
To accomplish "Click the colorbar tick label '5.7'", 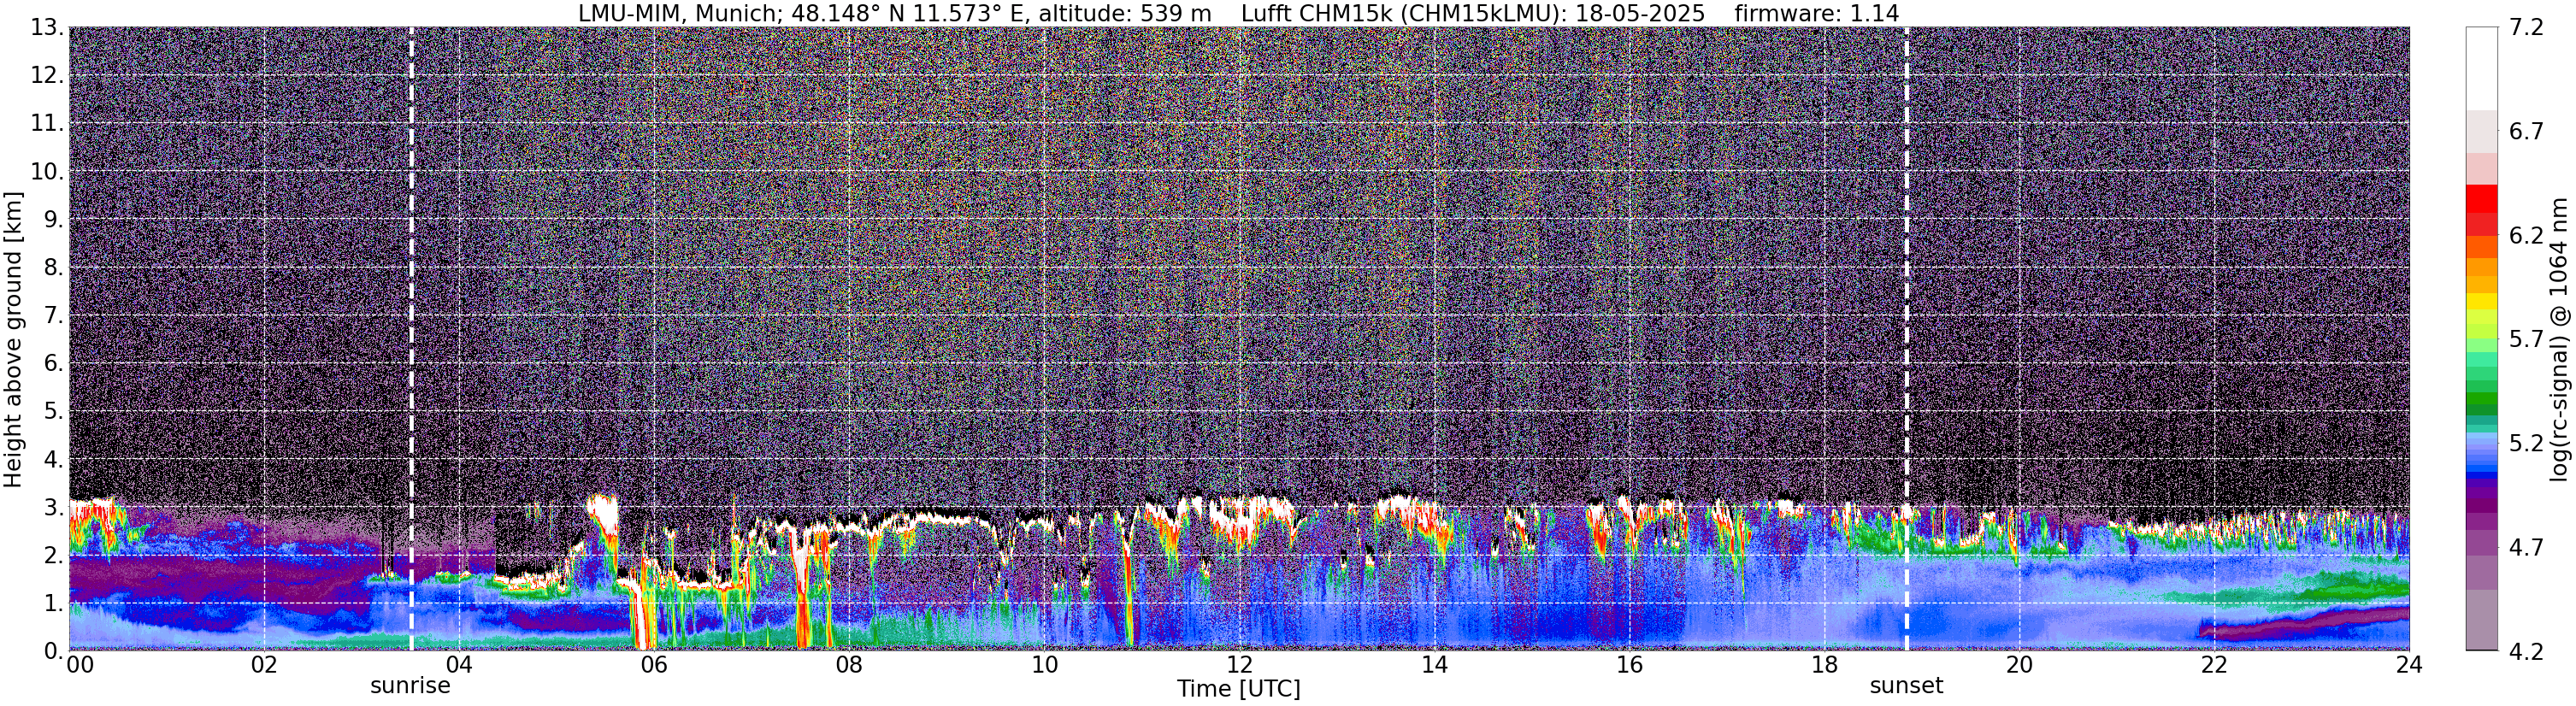I will [2526, 340].
